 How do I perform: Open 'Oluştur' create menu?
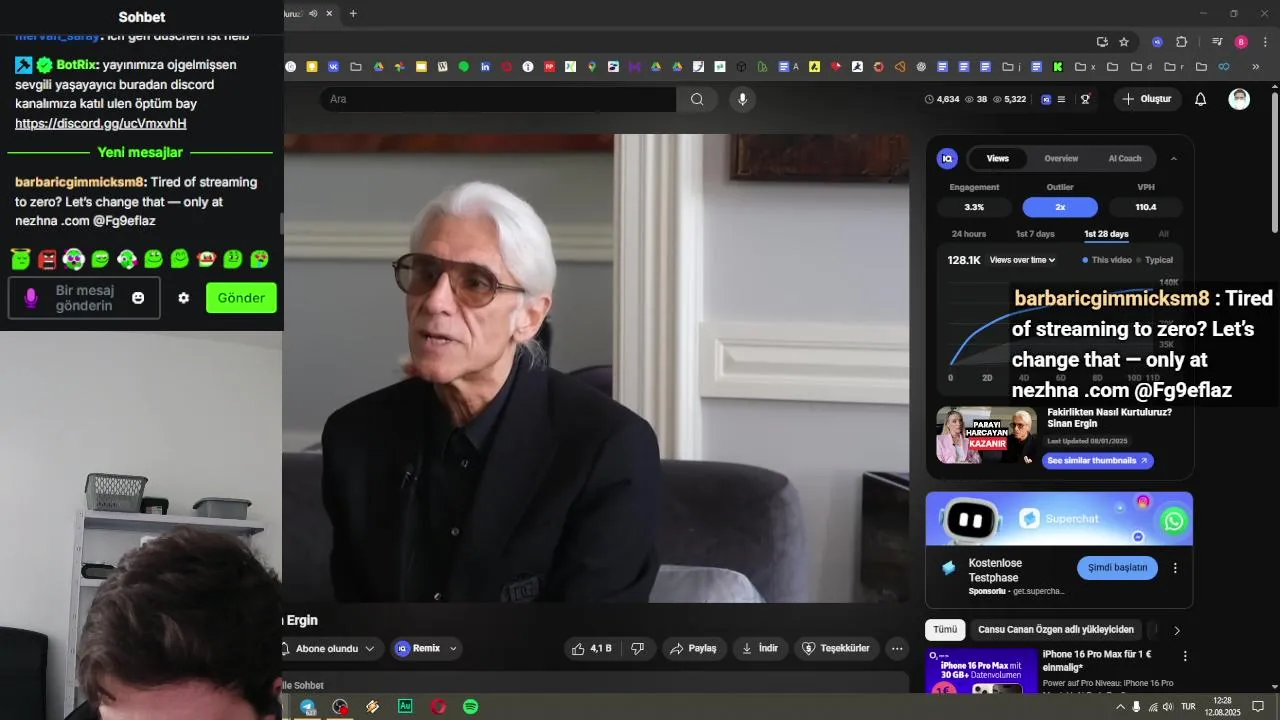1148,99
